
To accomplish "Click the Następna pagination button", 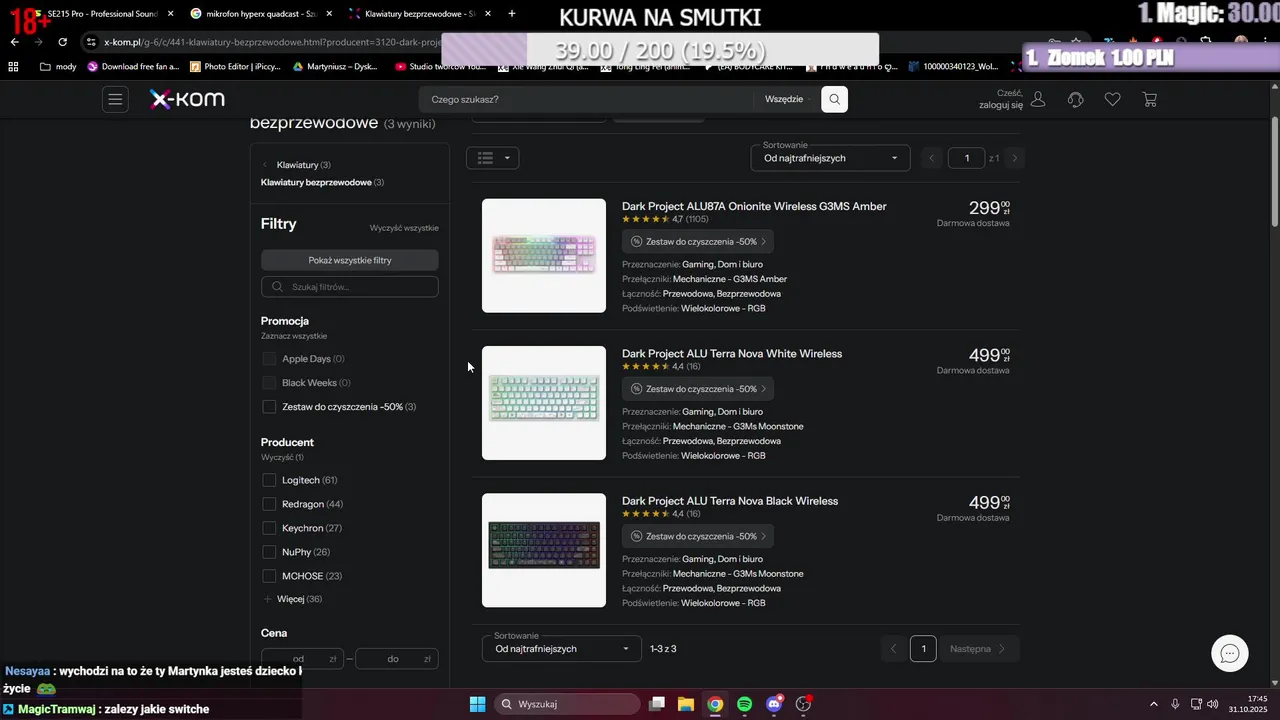I will 977,648.
